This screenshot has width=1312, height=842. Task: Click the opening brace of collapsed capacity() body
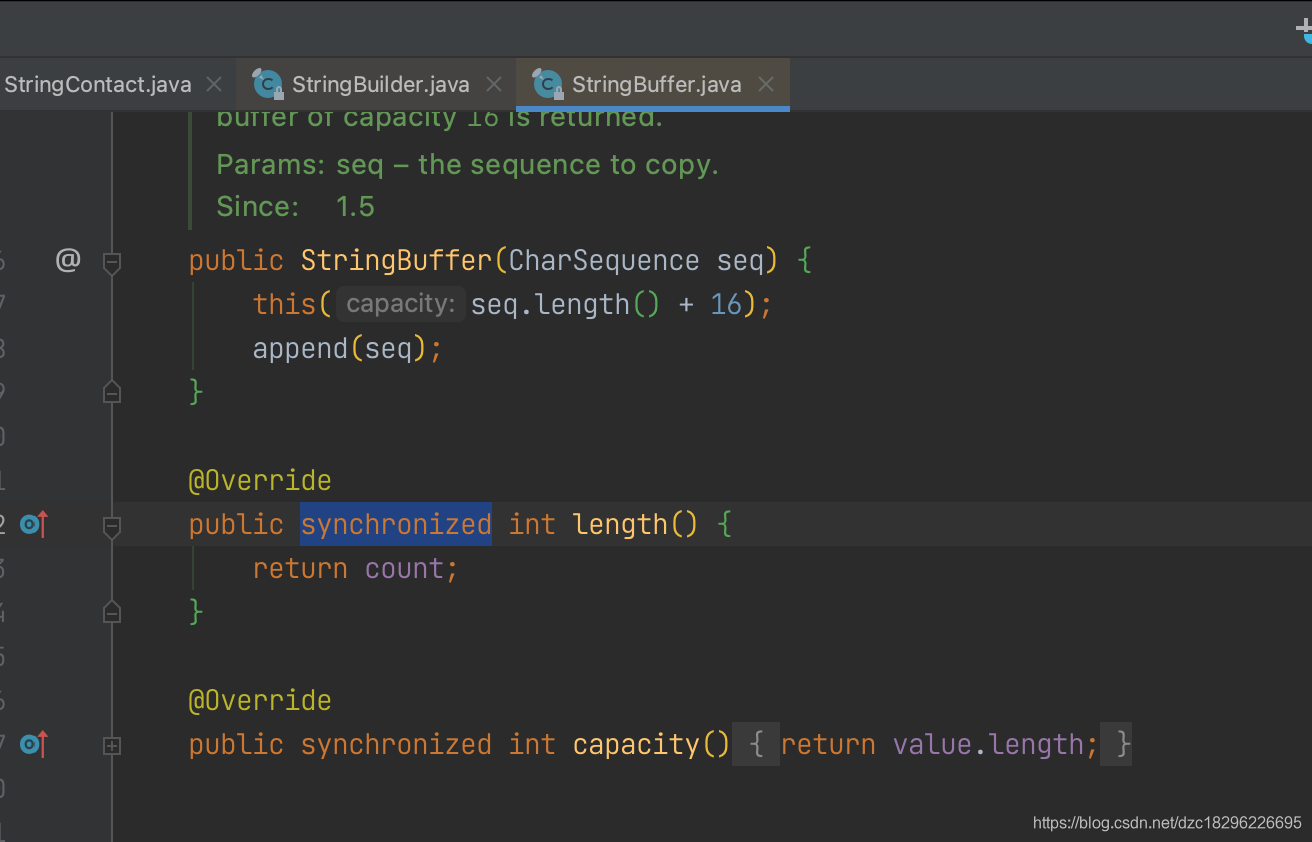point(756,744)
